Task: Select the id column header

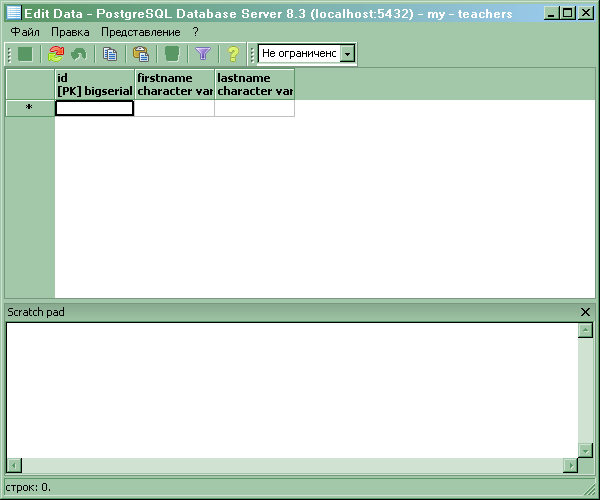Action: [95, 84]
